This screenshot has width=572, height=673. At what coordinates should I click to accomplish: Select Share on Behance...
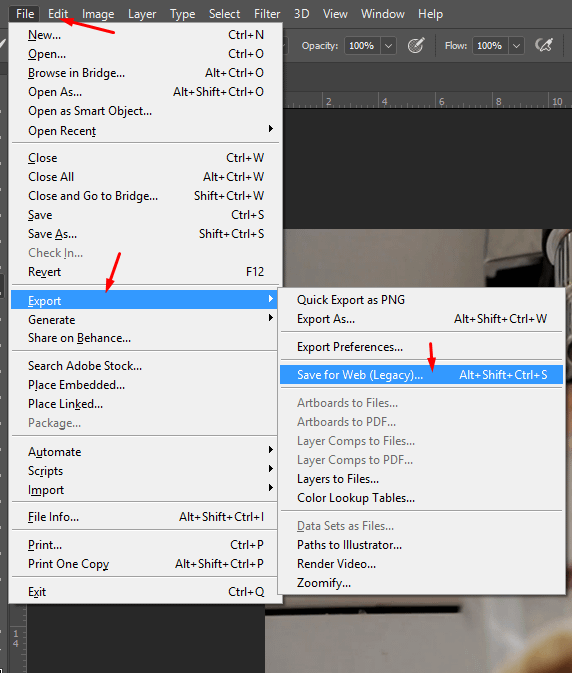click(146, 338)
